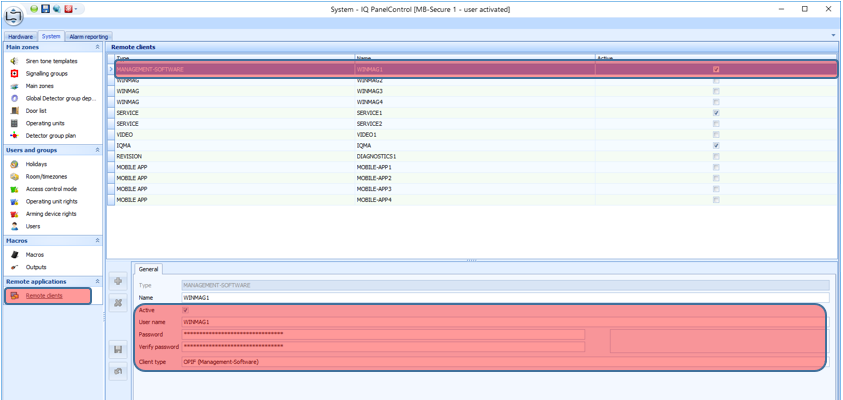
Task: Select the MOBILE-APP1 table row
Action: click(472, 167)
